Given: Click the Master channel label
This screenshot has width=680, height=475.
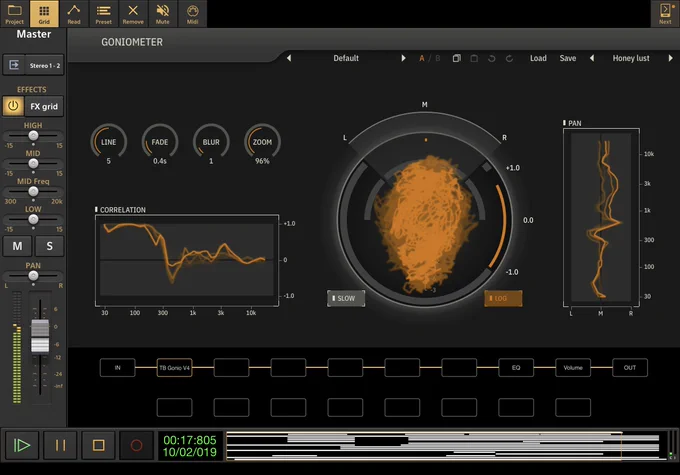Looking at the screenshot, I should (34, 34).
